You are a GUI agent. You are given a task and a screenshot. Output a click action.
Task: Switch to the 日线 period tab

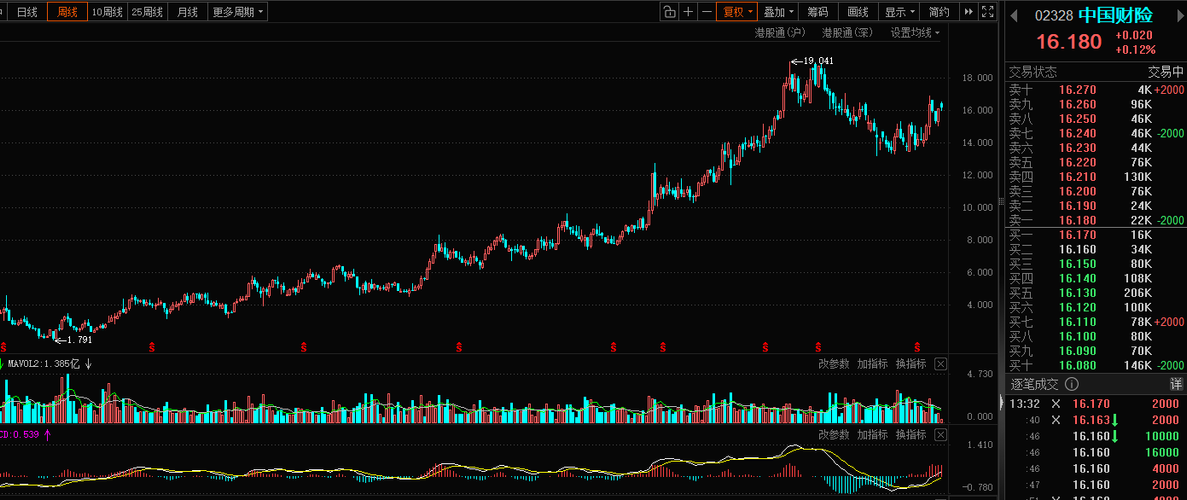[x=26, y=11]
